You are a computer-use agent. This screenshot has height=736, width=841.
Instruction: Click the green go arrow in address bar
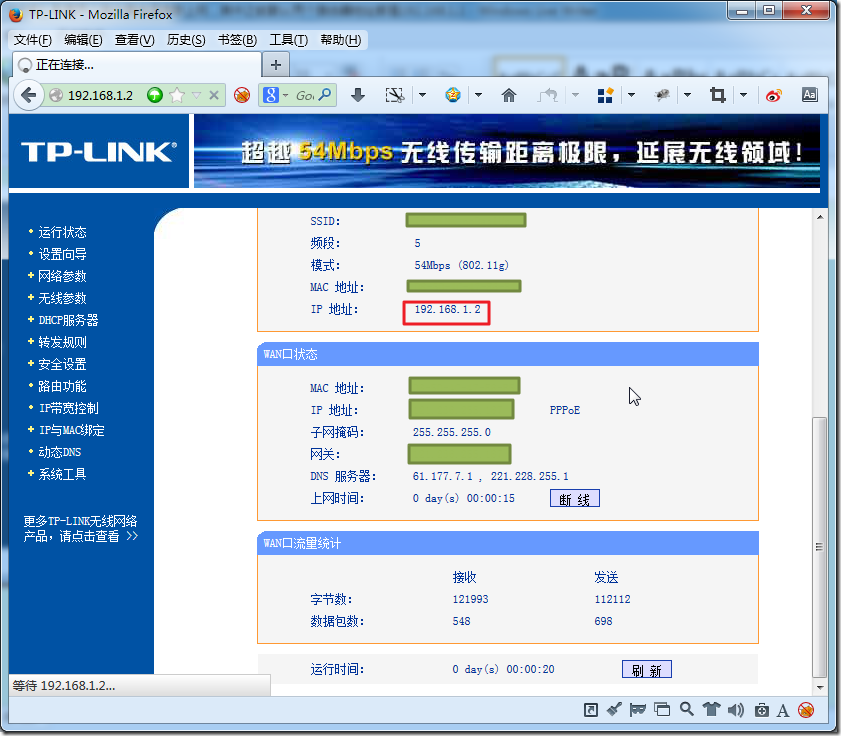pyautogui.click(x=154, y=95)
